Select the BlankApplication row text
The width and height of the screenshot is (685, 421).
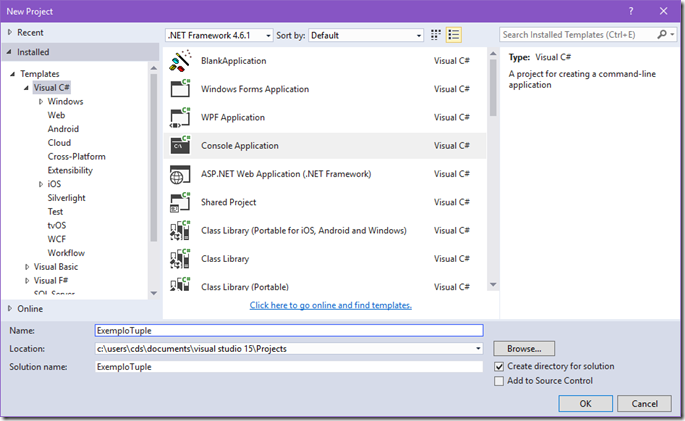[233, 61]
